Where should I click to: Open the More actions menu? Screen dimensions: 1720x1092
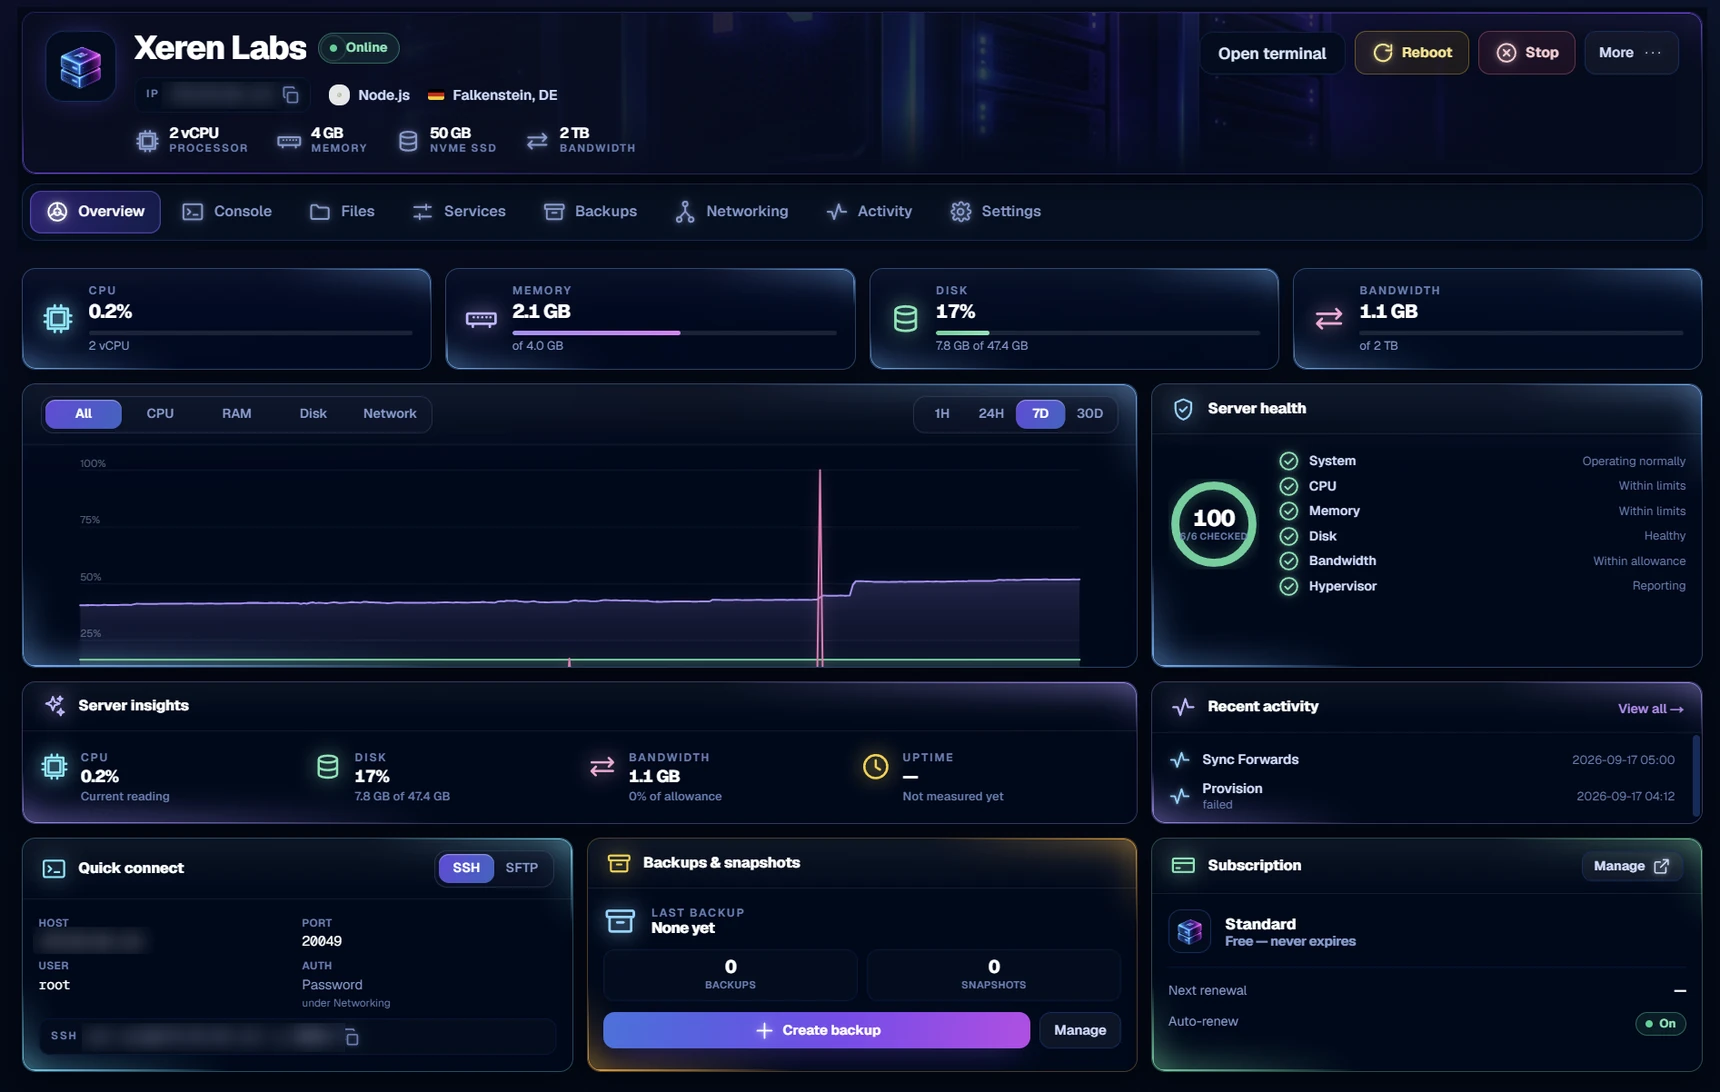[1631, 53]
